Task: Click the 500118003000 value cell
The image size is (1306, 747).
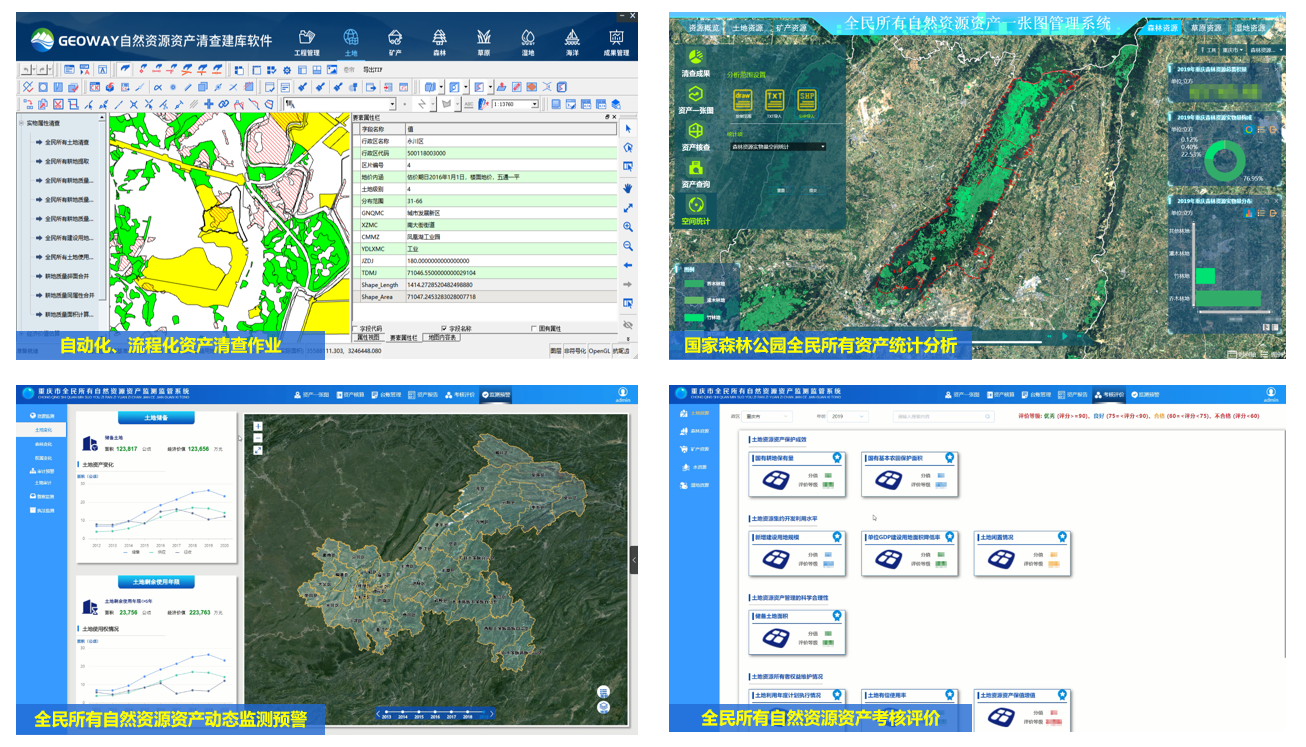Action: coord(509,153)
